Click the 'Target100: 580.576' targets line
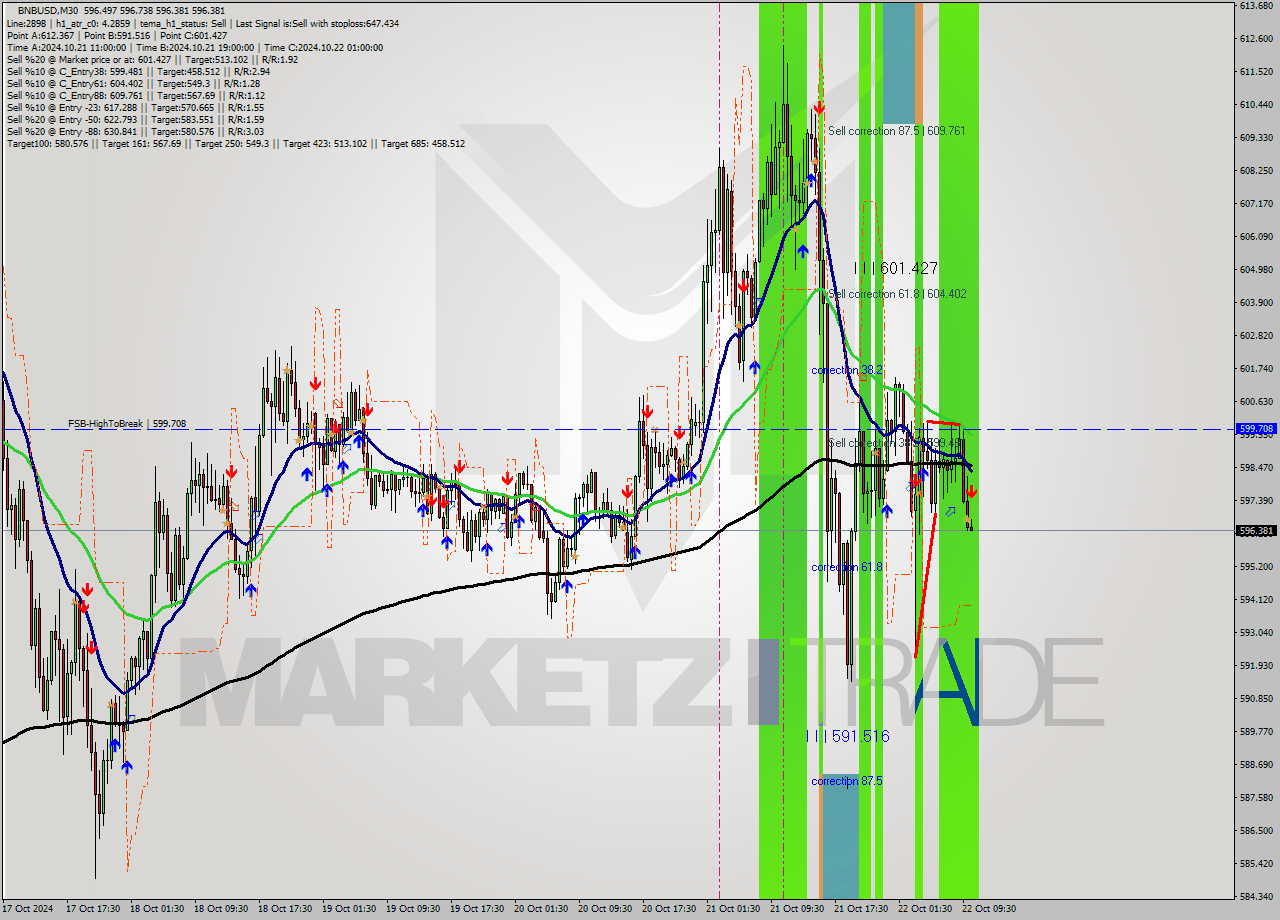This screenshot has width=1280, height=920. click(x=235, y=143)
